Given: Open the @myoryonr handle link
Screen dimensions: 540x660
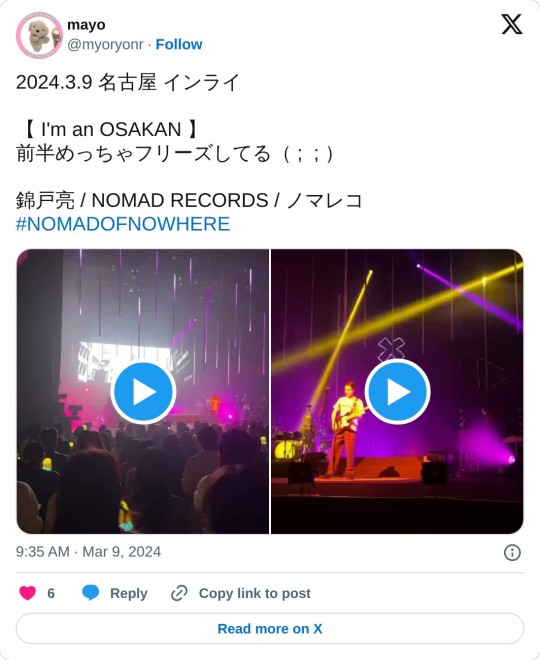Looking at the screenshot, I should tap(105, 44).
